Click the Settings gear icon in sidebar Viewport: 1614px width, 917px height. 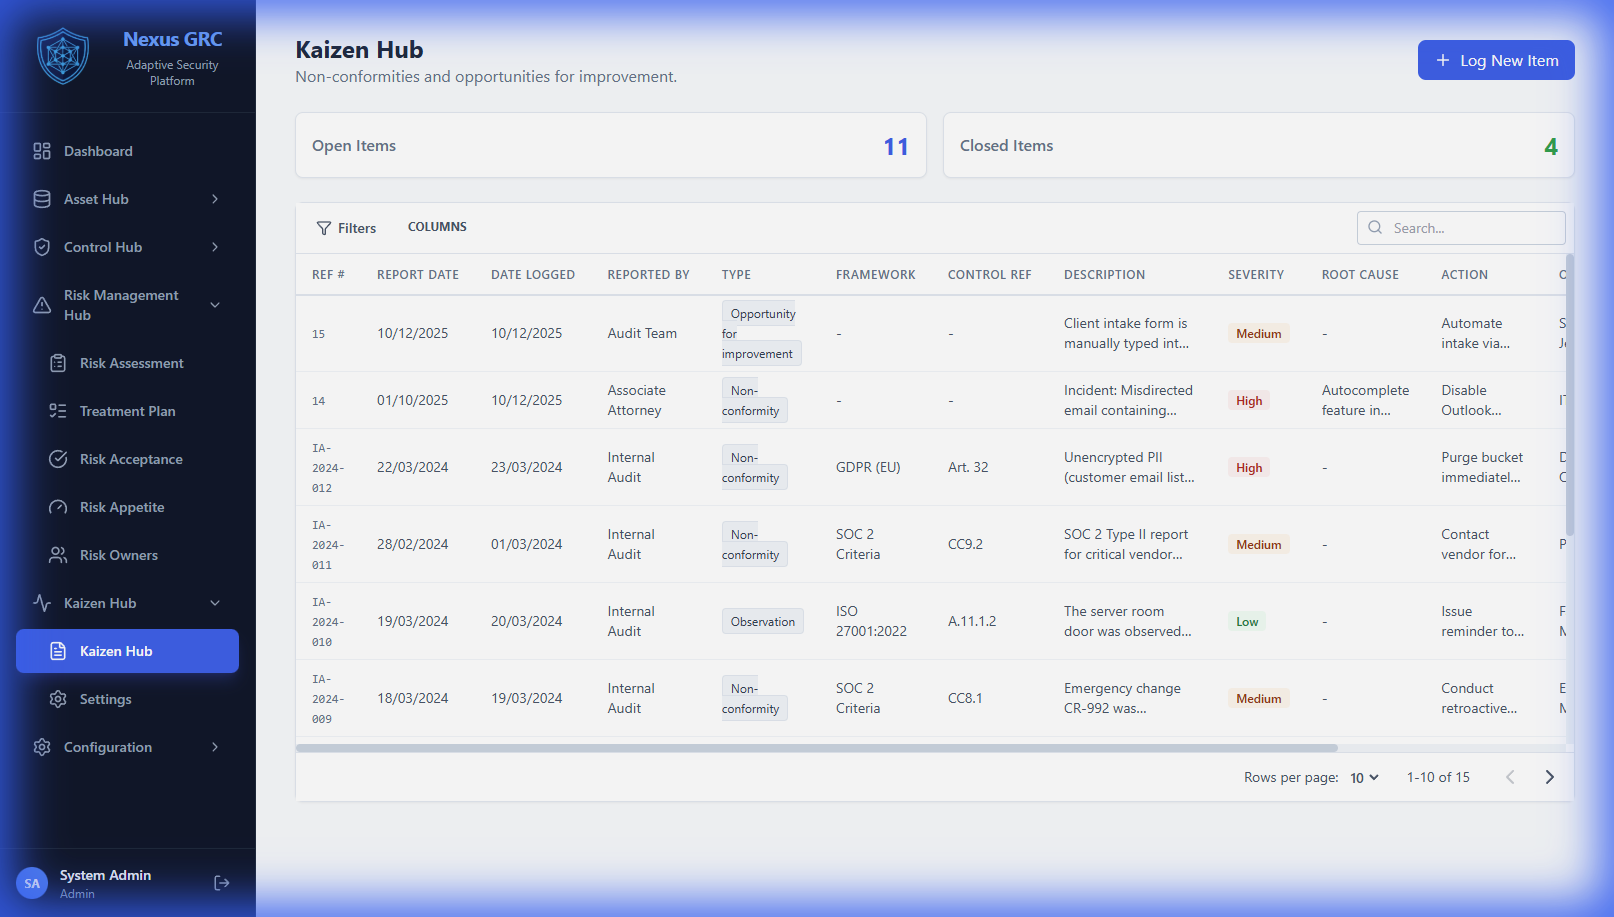(58, 699)
